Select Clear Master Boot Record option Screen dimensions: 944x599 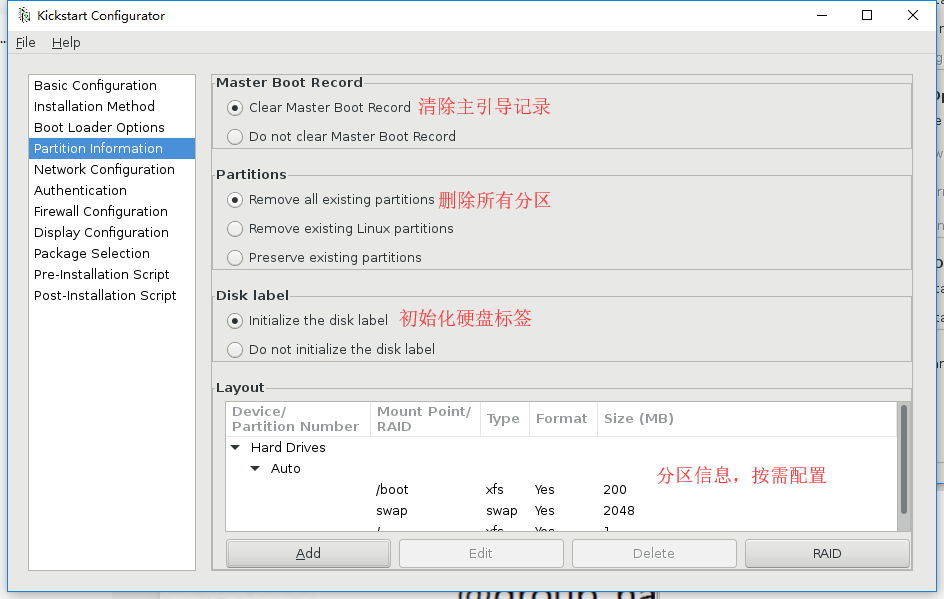235,108
